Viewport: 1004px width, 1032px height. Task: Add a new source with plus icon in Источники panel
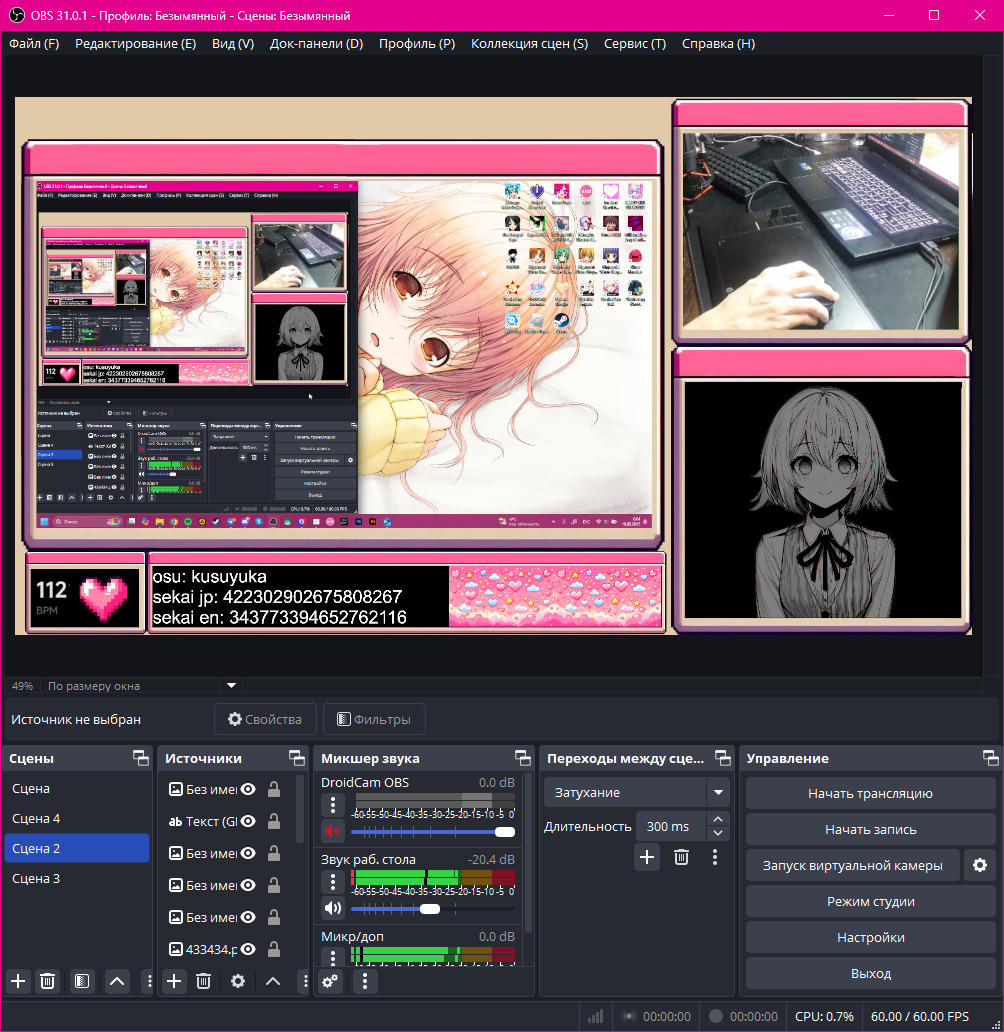point(174,981)
